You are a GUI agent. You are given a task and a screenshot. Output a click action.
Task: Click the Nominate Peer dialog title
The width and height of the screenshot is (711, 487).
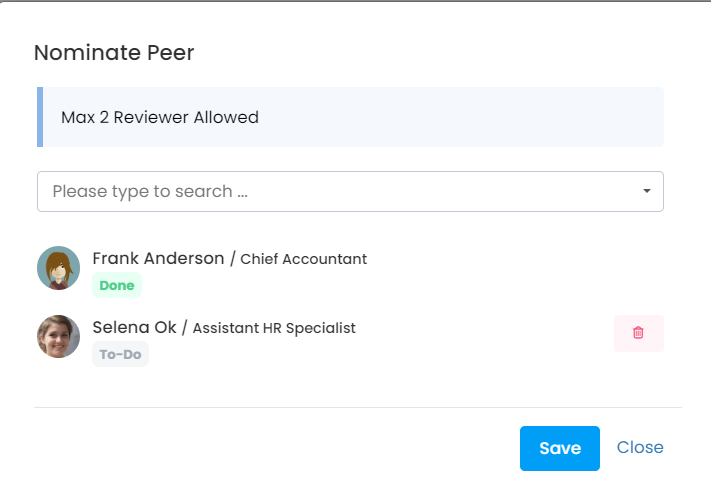(114, 53)
